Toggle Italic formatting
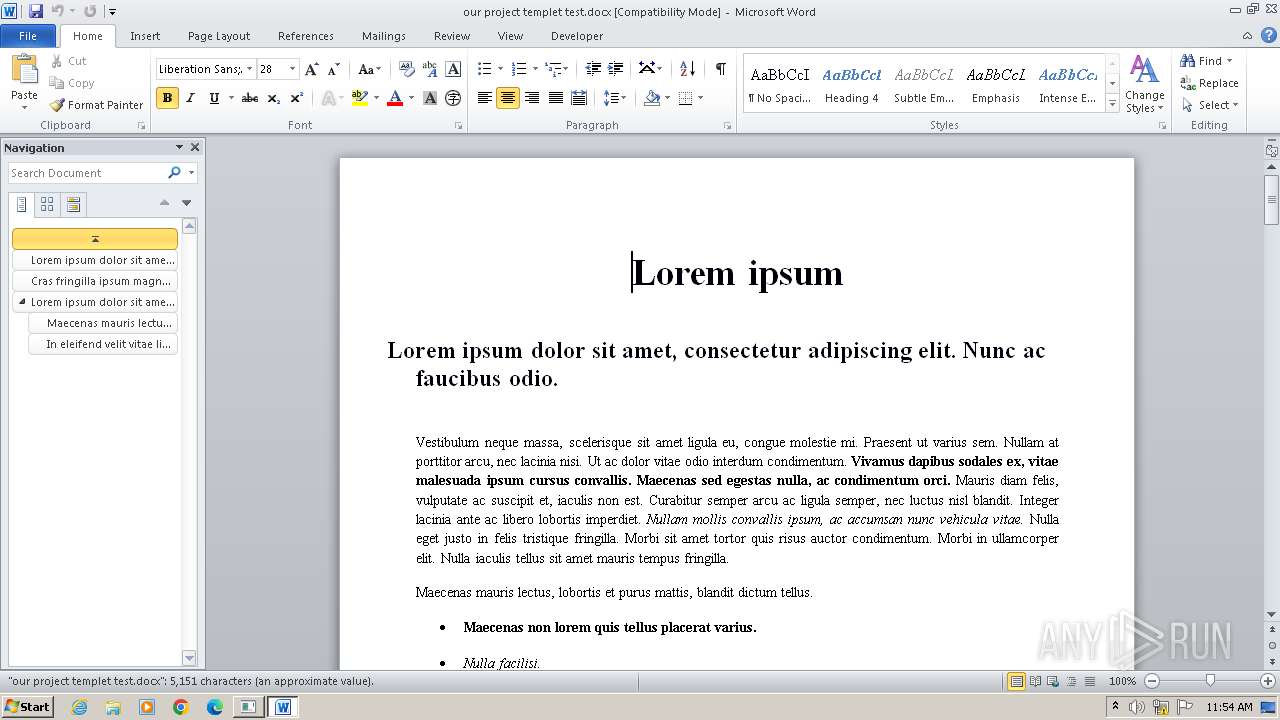 (x=190, y=98)
